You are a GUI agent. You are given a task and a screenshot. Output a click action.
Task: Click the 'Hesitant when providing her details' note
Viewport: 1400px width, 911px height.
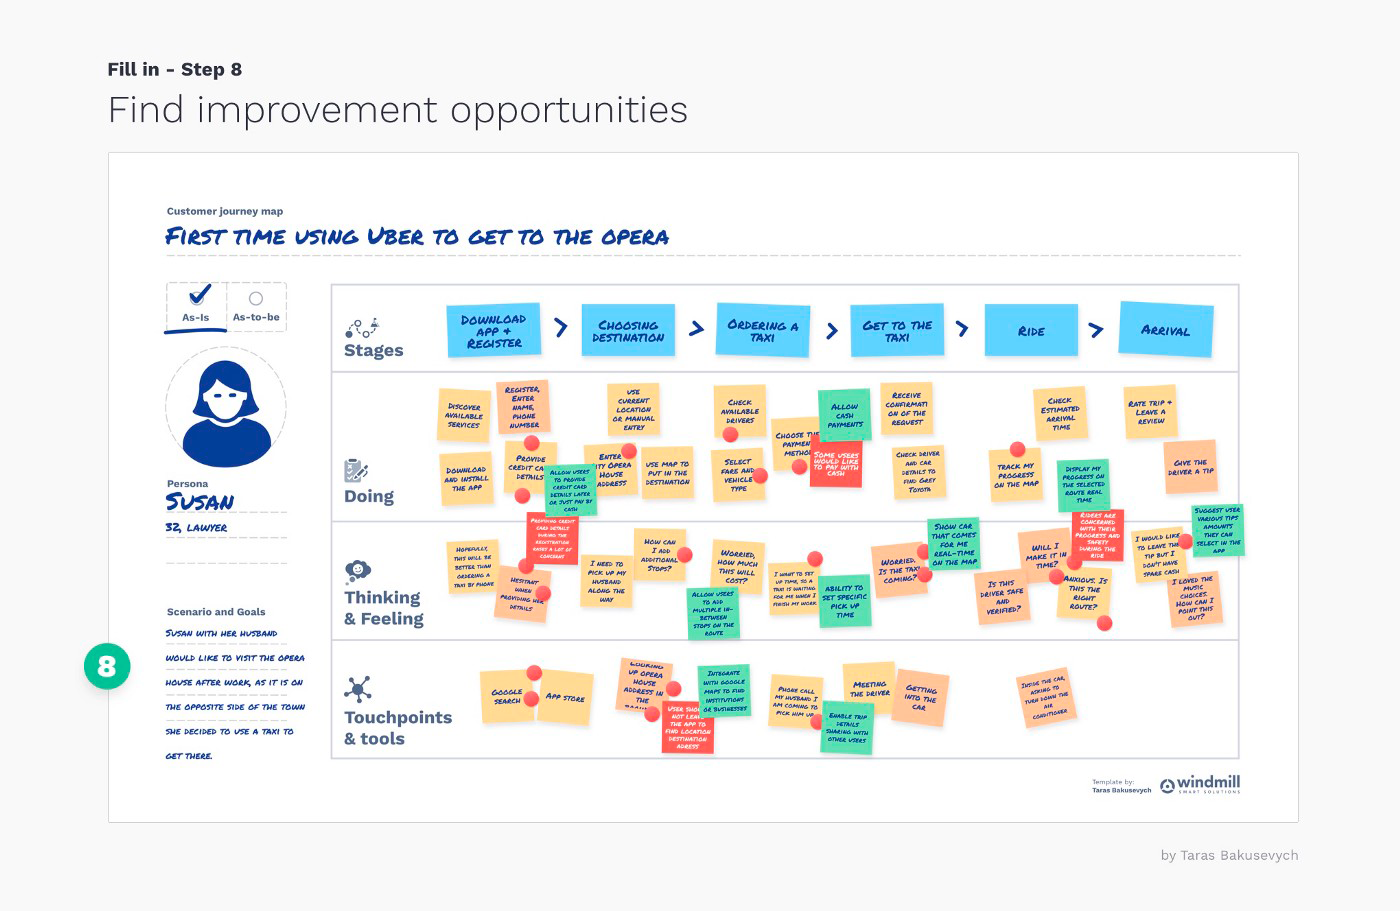point(523,593)
